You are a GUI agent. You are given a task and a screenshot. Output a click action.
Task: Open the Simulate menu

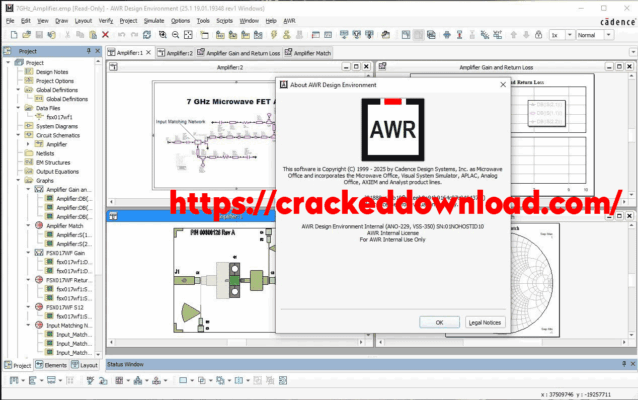[x=152, y=20]
